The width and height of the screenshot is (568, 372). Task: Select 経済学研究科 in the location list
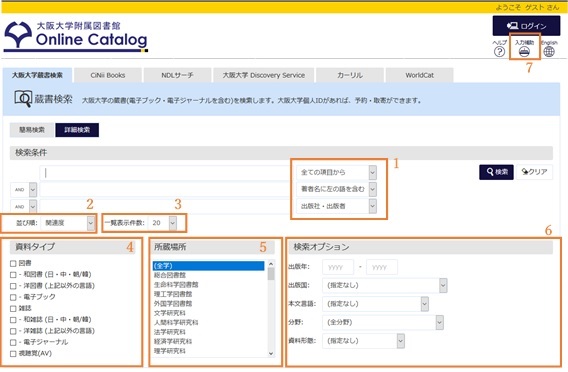point(208,341)
